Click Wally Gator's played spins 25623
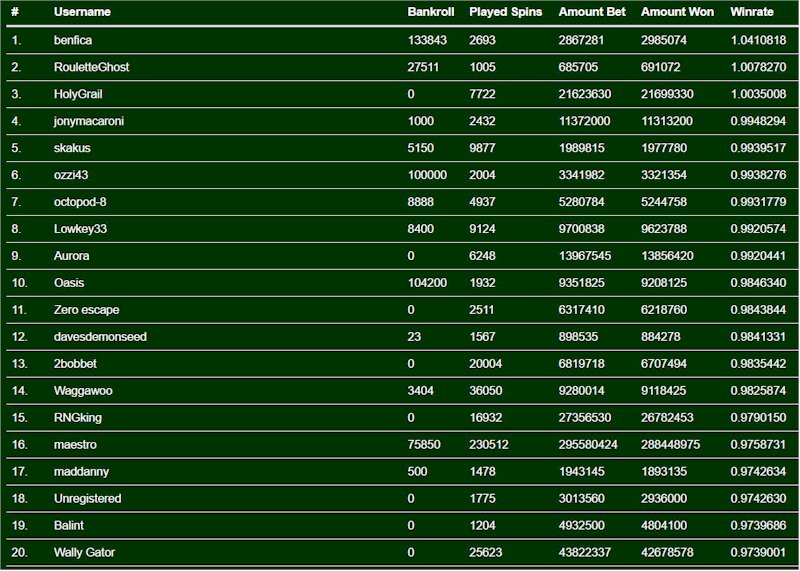Image resolution: width=800 pixels, height=571 pixels. tap(486, 553)
